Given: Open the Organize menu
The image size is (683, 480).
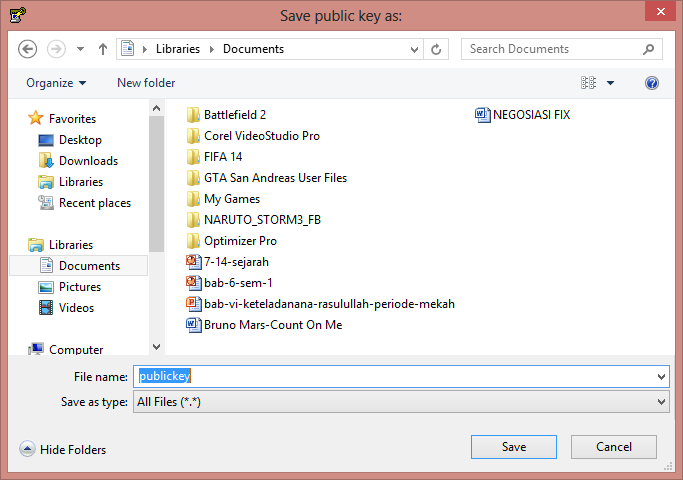Looking at the screenshot, I should [56, 83].
